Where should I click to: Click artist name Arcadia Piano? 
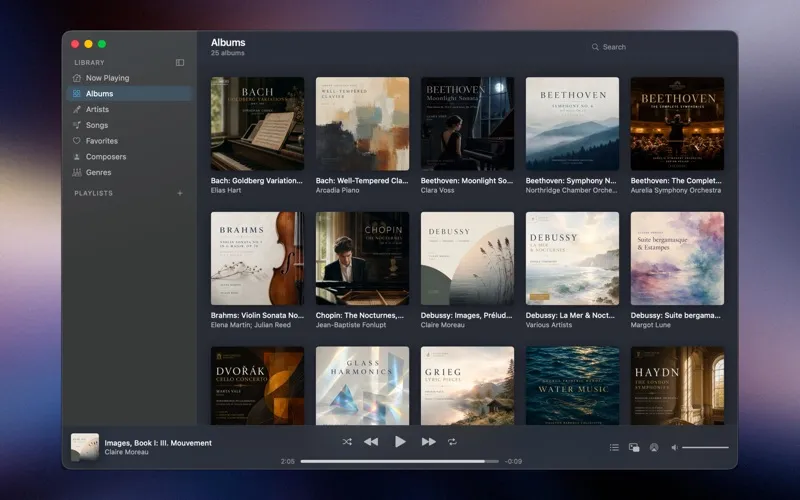[337, 190]
